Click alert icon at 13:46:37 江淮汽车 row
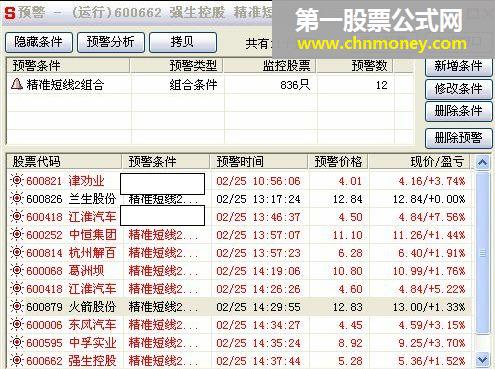The image size is (495, 369). click(x=17, y=217)
